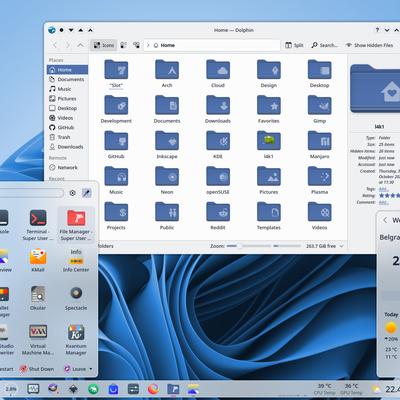Open Downloads in Places panel

[67, 147]
